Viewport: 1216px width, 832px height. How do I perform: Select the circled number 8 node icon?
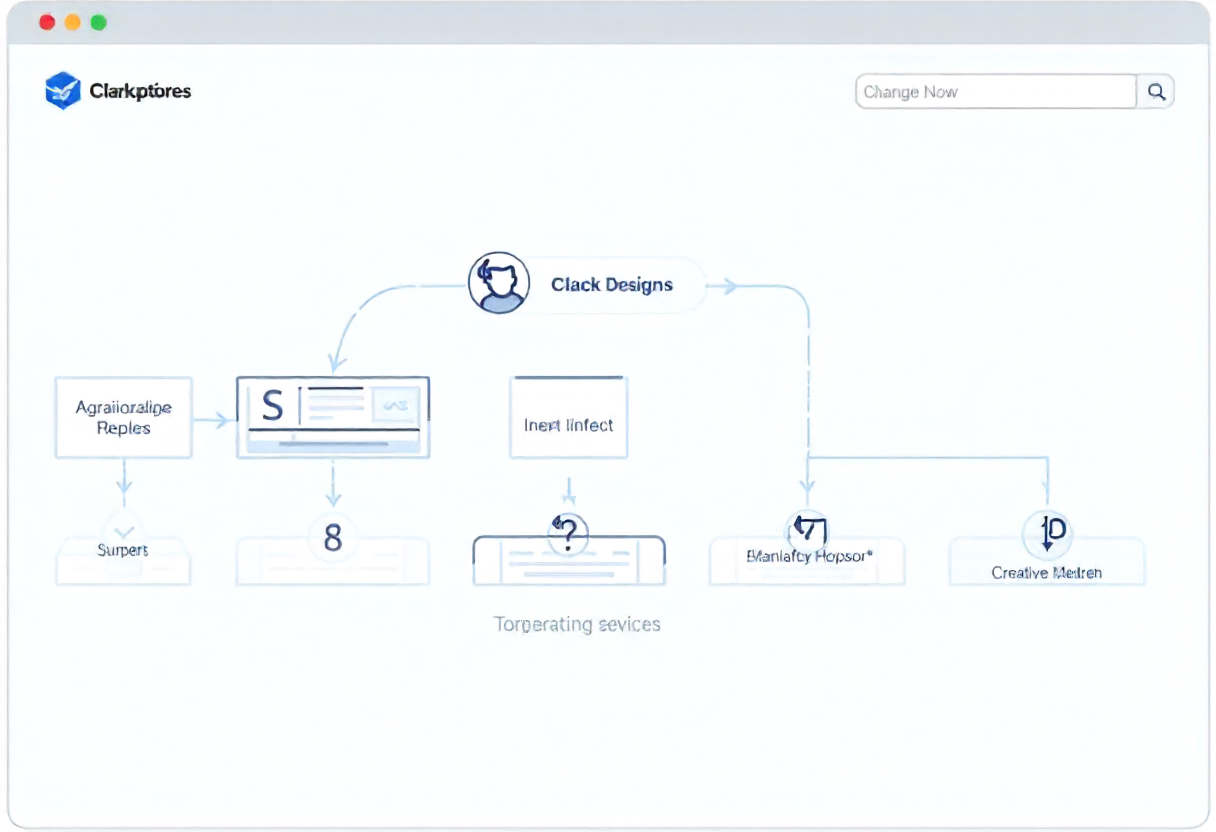click(x=333, y=538)
